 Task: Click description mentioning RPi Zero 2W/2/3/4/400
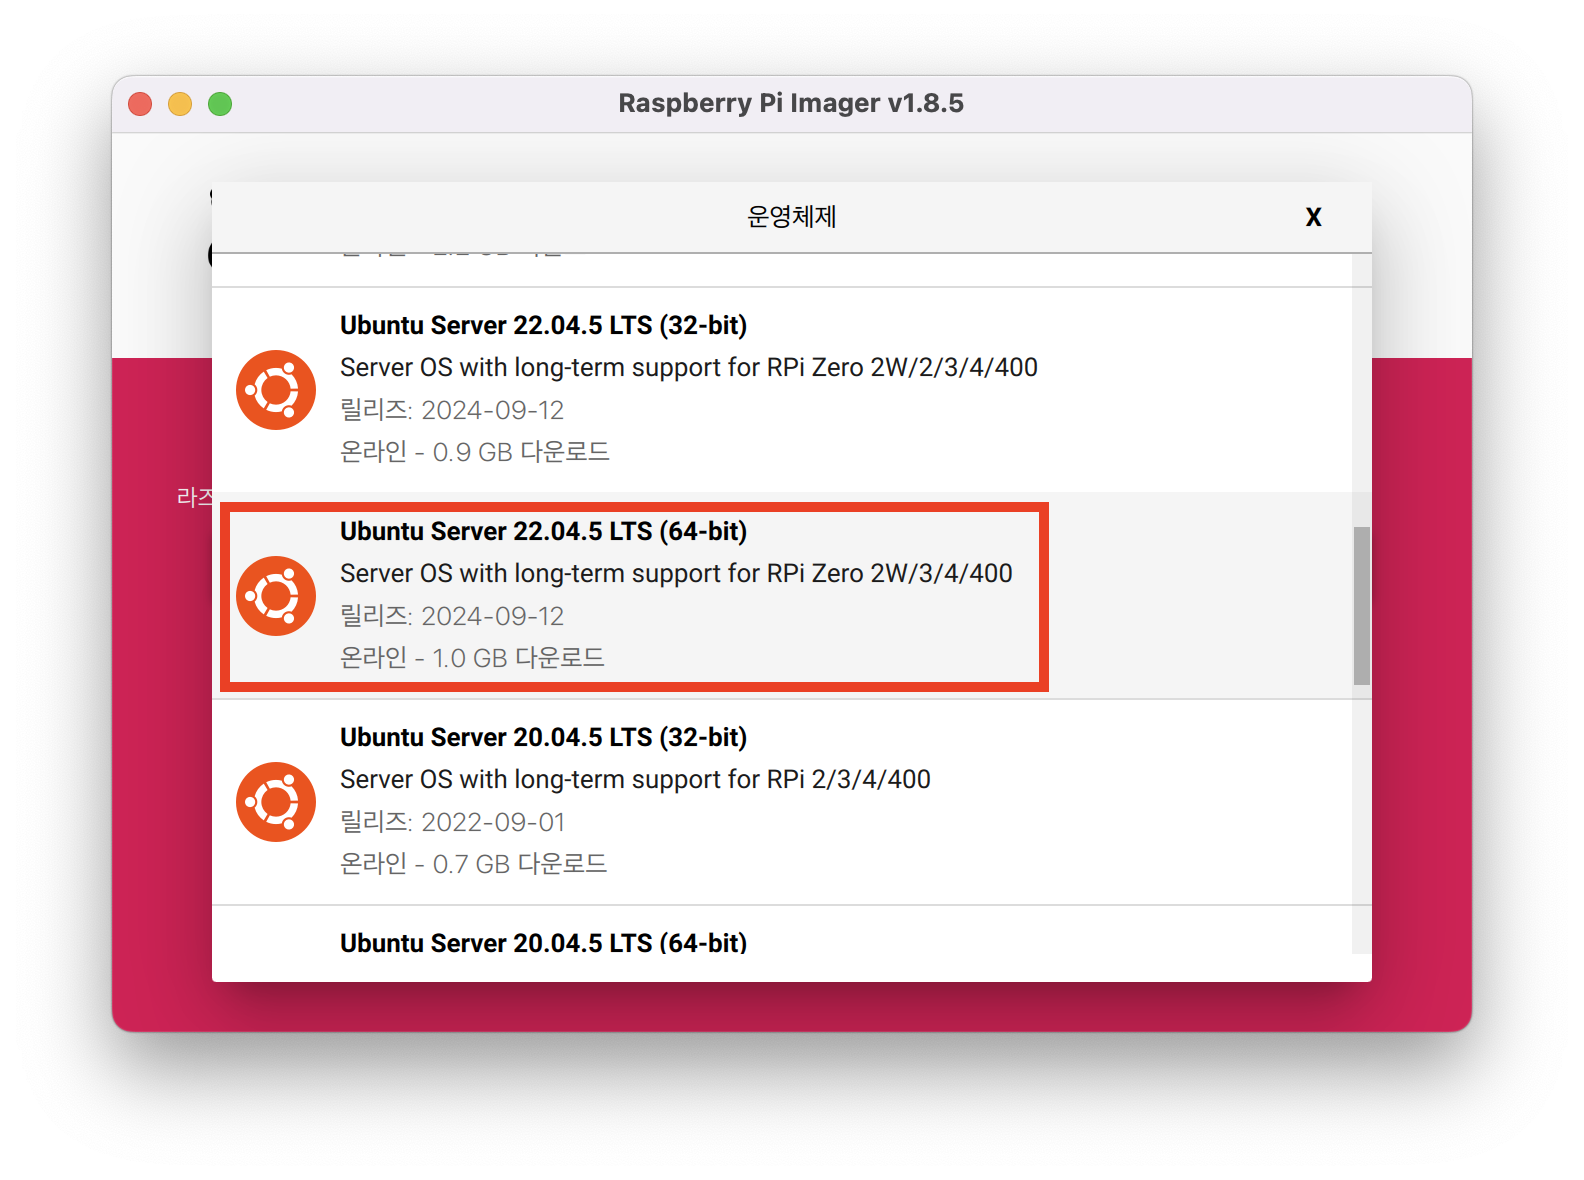(689, 367)
